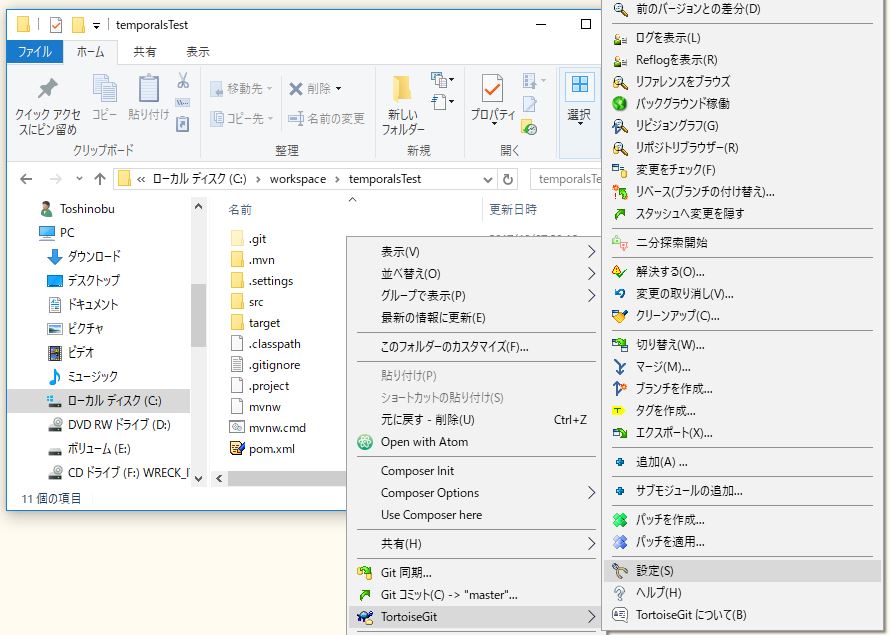
Task: Open TortoiseGit について(B) about icon
Action: pos(620,615)
